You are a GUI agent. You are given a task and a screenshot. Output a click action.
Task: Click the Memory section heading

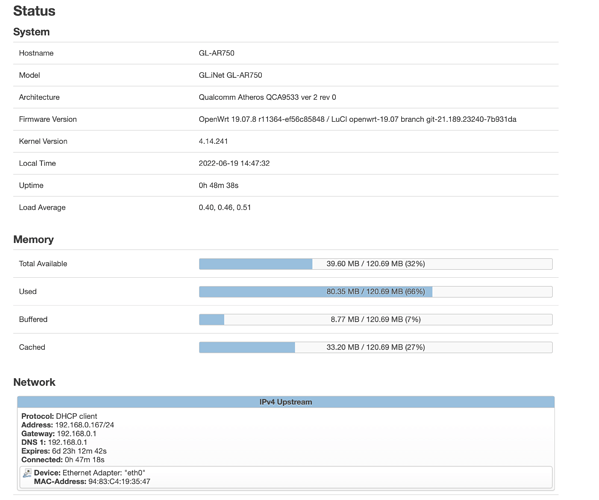click(34, 239)
